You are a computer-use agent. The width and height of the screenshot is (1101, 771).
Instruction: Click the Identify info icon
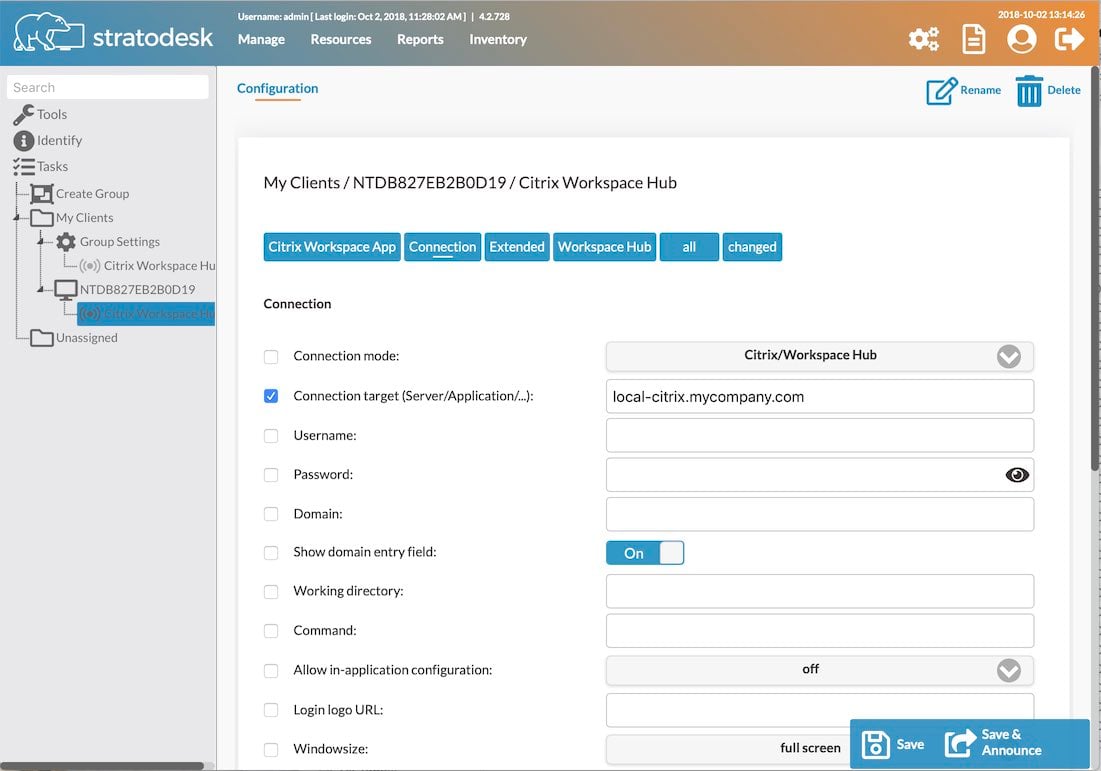coord(24,140)
